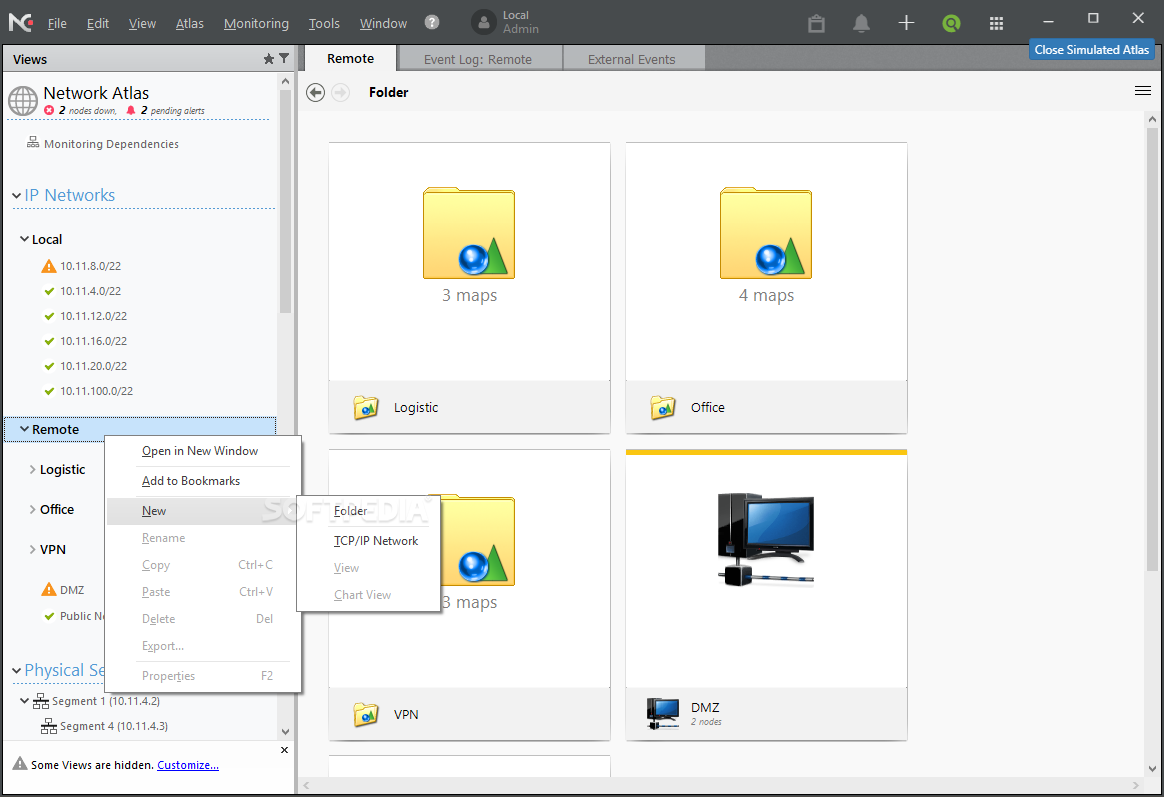Screen dimensions: 1164x797
Task: Open the filter funnel icon in Views panel
Action: [284, 58]
